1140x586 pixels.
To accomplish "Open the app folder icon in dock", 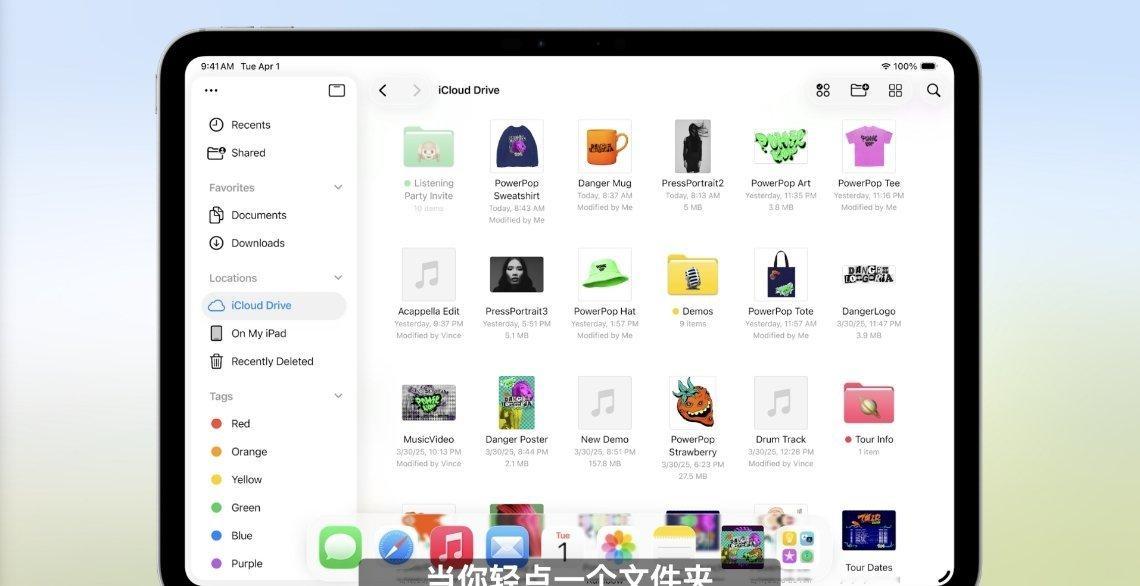I will point(797,547).
